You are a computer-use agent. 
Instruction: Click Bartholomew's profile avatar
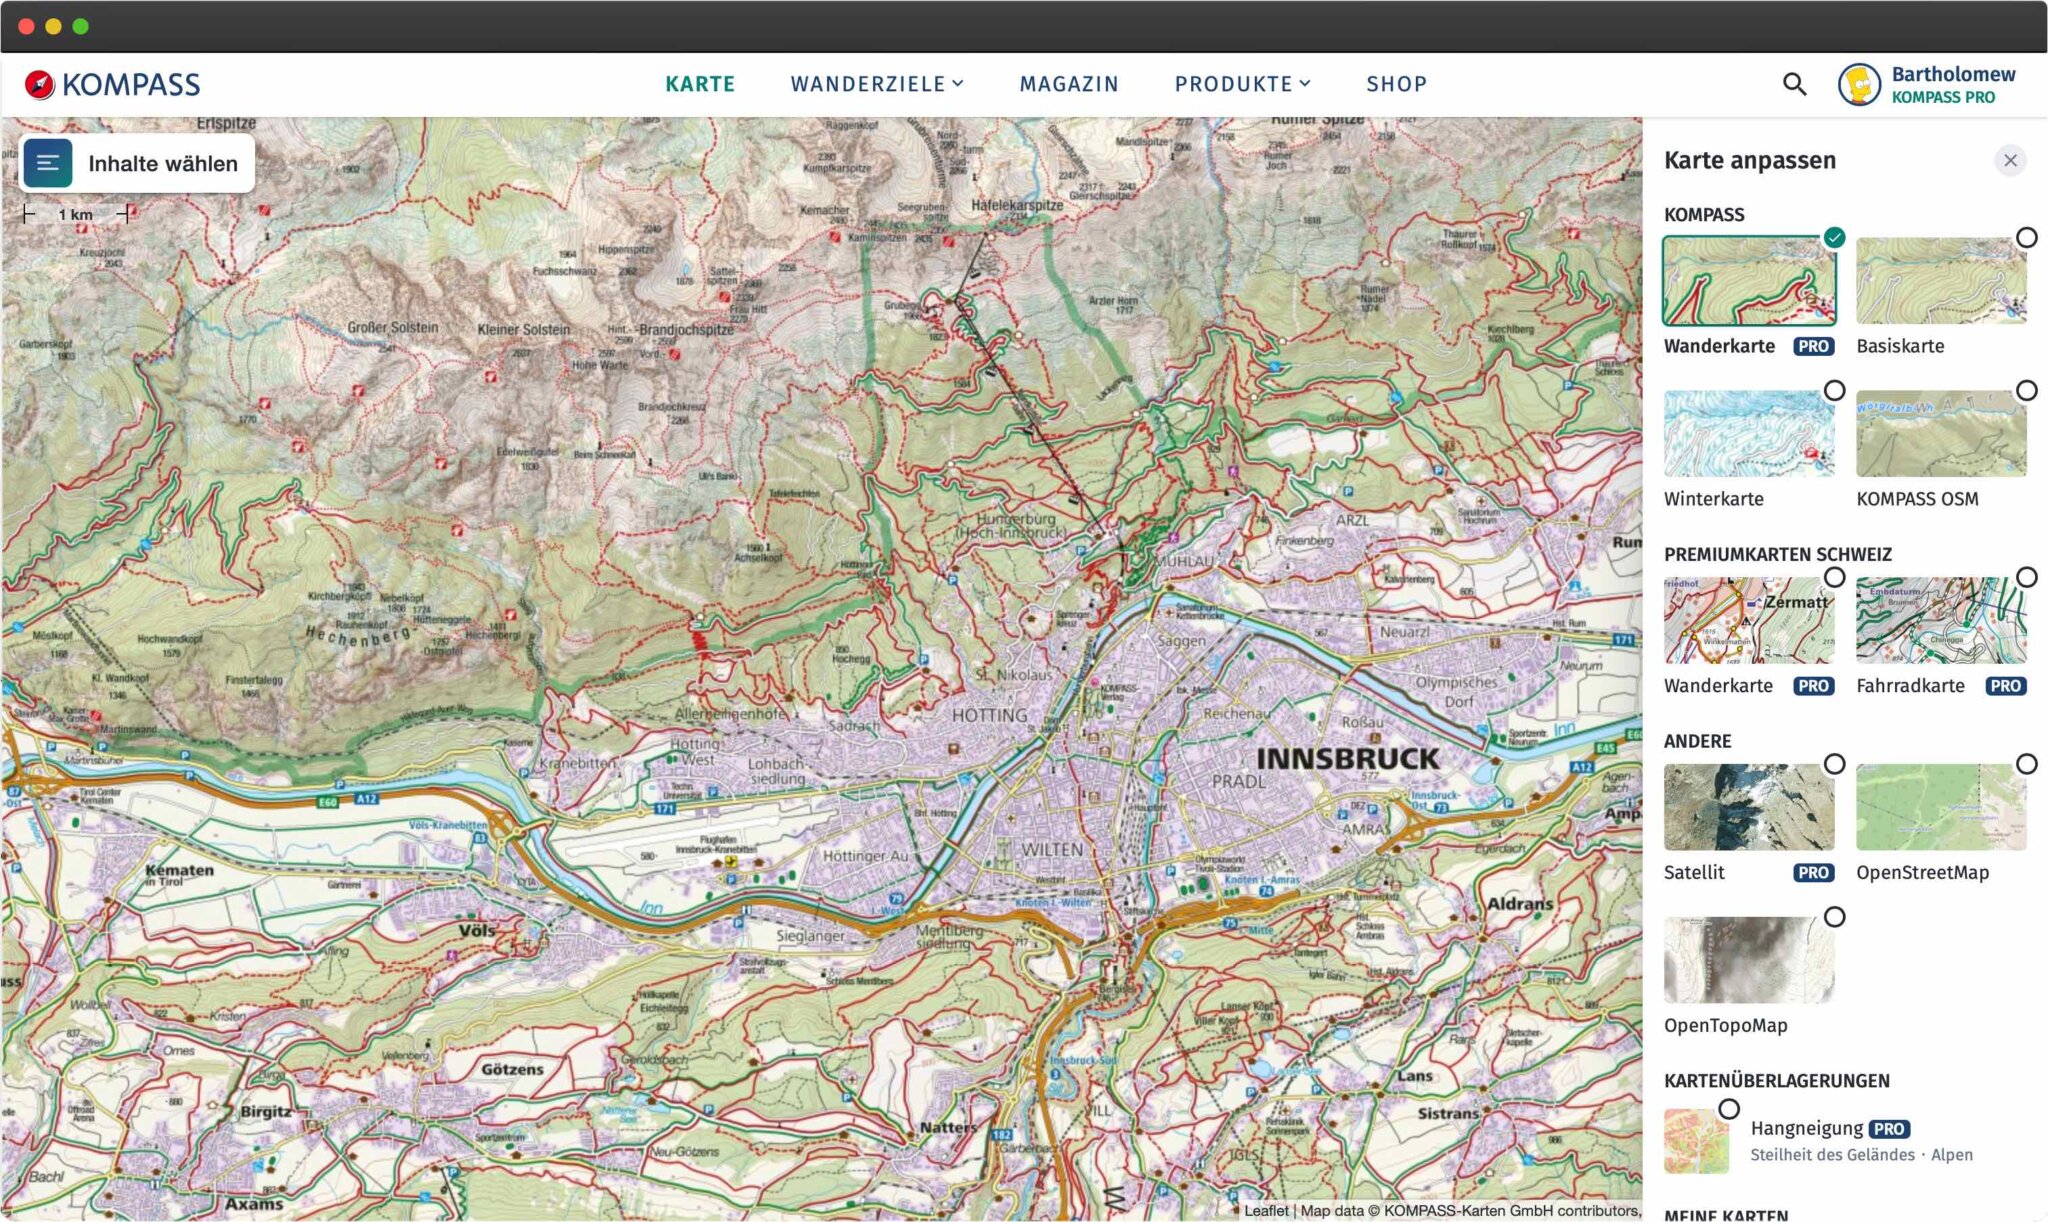(1859, 84)
